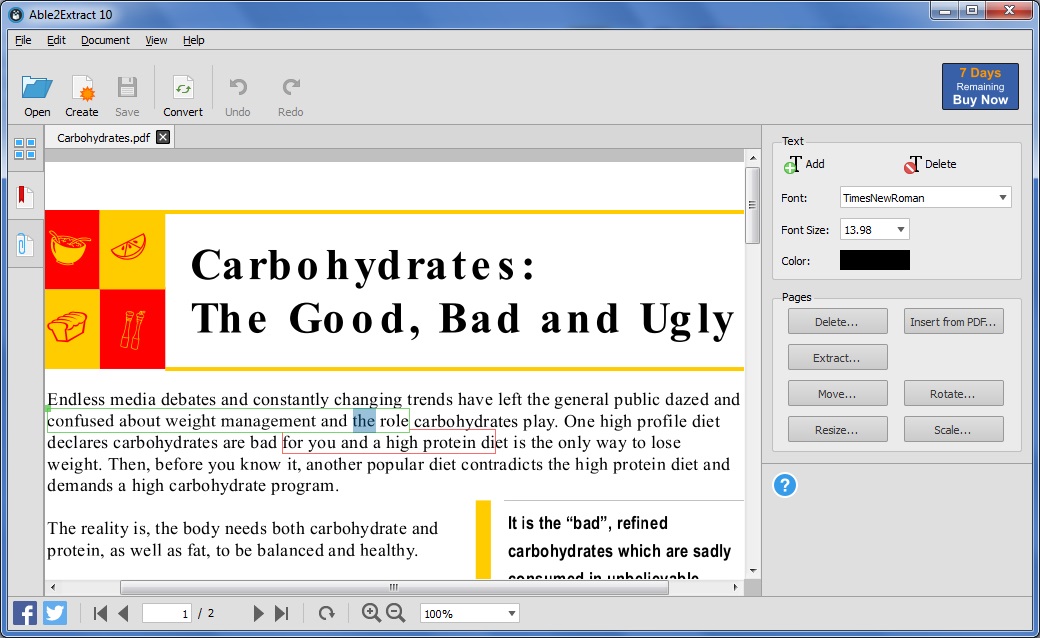1040x638 pixels.
Task: Zoom in on the document
Action: [x=372, y=612]
